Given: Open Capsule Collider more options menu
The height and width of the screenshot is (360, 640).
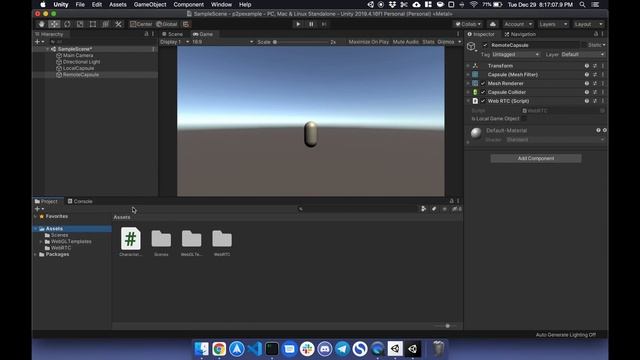Looking at the screenshot, I should (x=602, y=92).
